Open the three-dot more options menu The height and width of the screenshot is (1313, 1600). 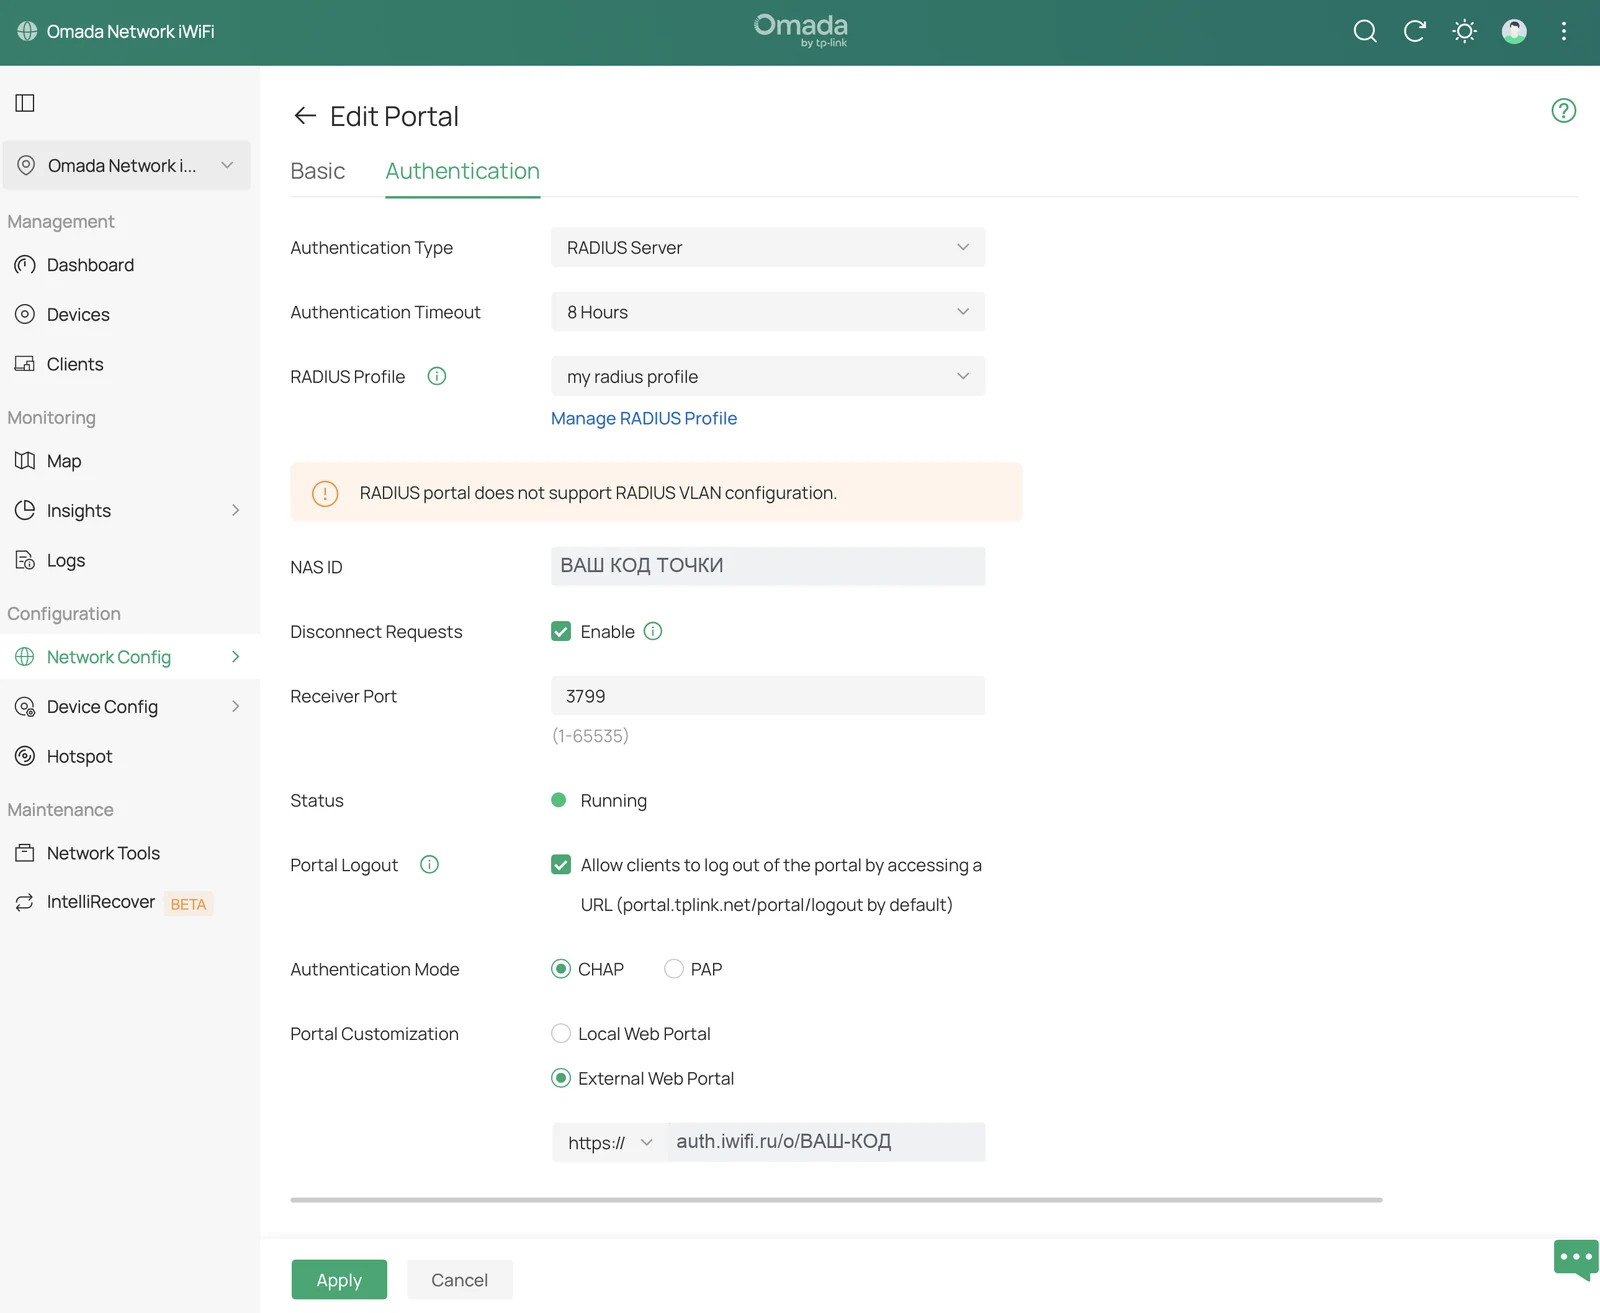(x=1564, y=31)
